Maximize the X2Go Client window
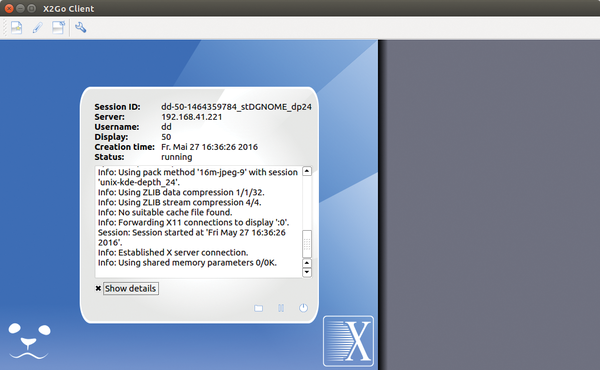The image size is (600, 370). tap(32, 8)
